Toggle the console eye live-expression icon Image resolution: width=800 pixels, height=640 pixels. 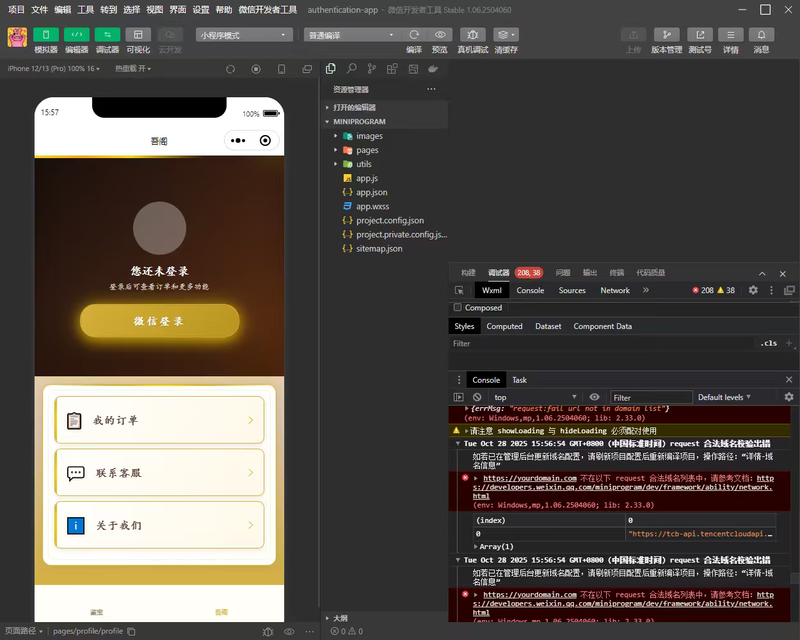click(594, 397)
